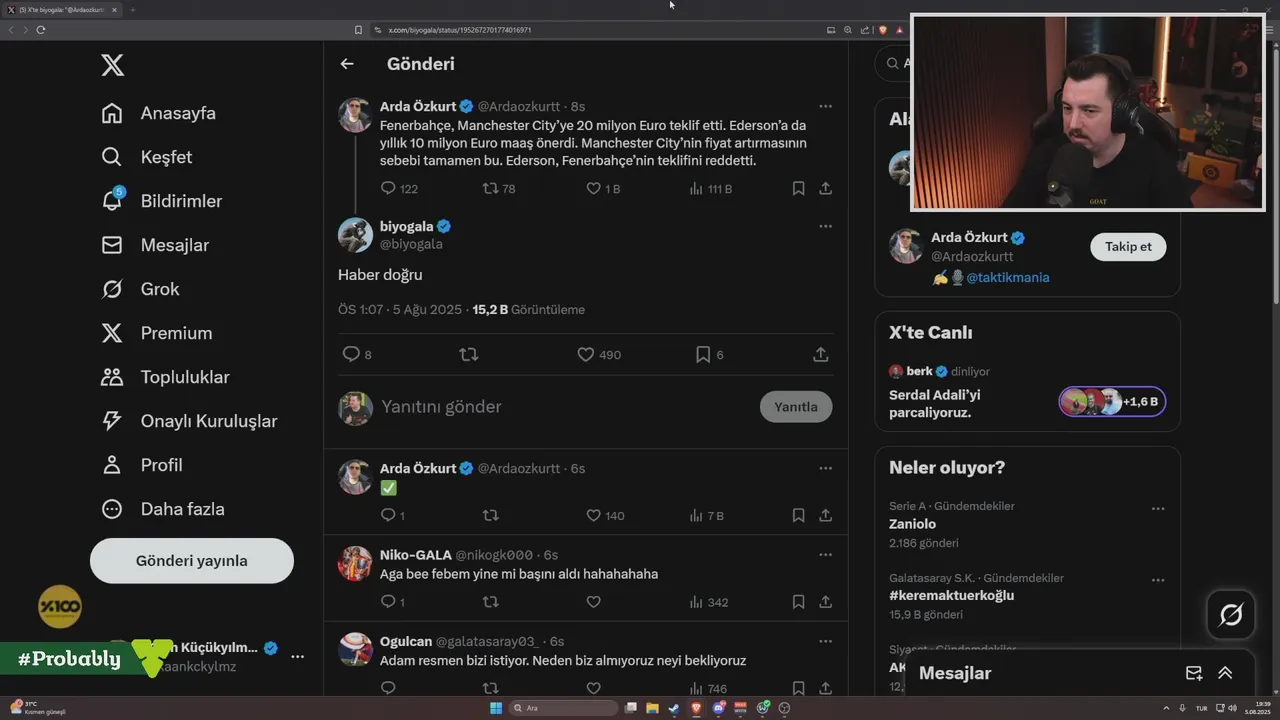
Task: Like Arda's reply with 140 likes
Action: point(593,516)
